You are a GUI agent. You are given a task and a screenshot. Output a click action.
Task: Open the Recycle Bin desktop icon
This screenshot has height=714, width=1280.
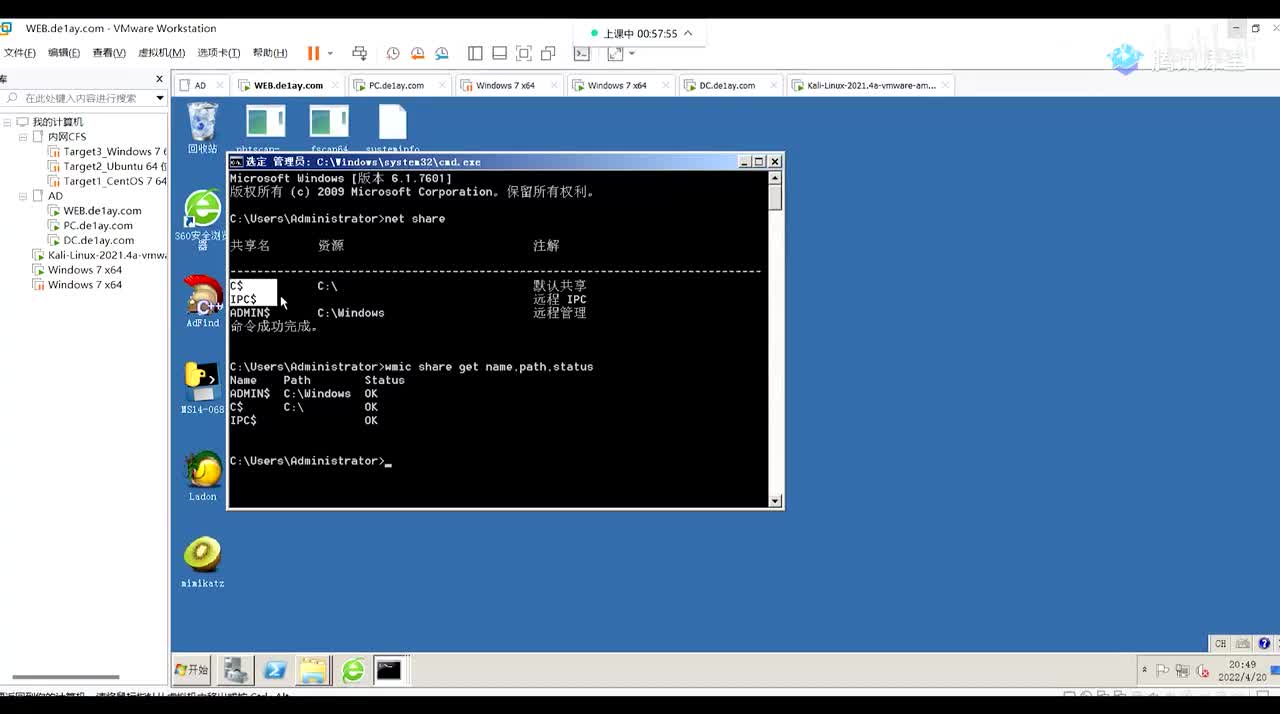[202, 128]
